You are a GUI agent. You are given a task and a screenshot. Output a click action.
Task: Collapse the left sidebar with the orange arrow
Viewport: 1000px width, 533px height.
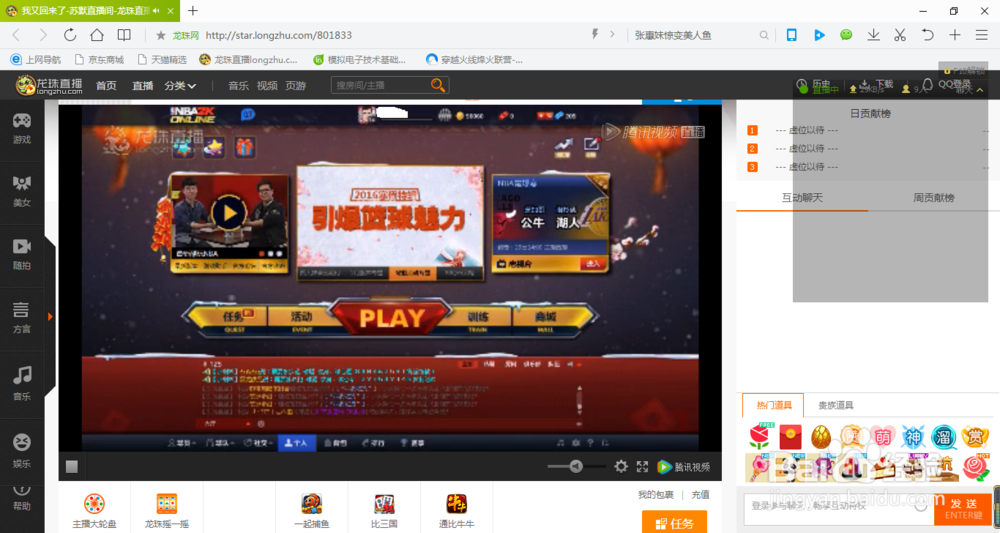coord(50,317)
